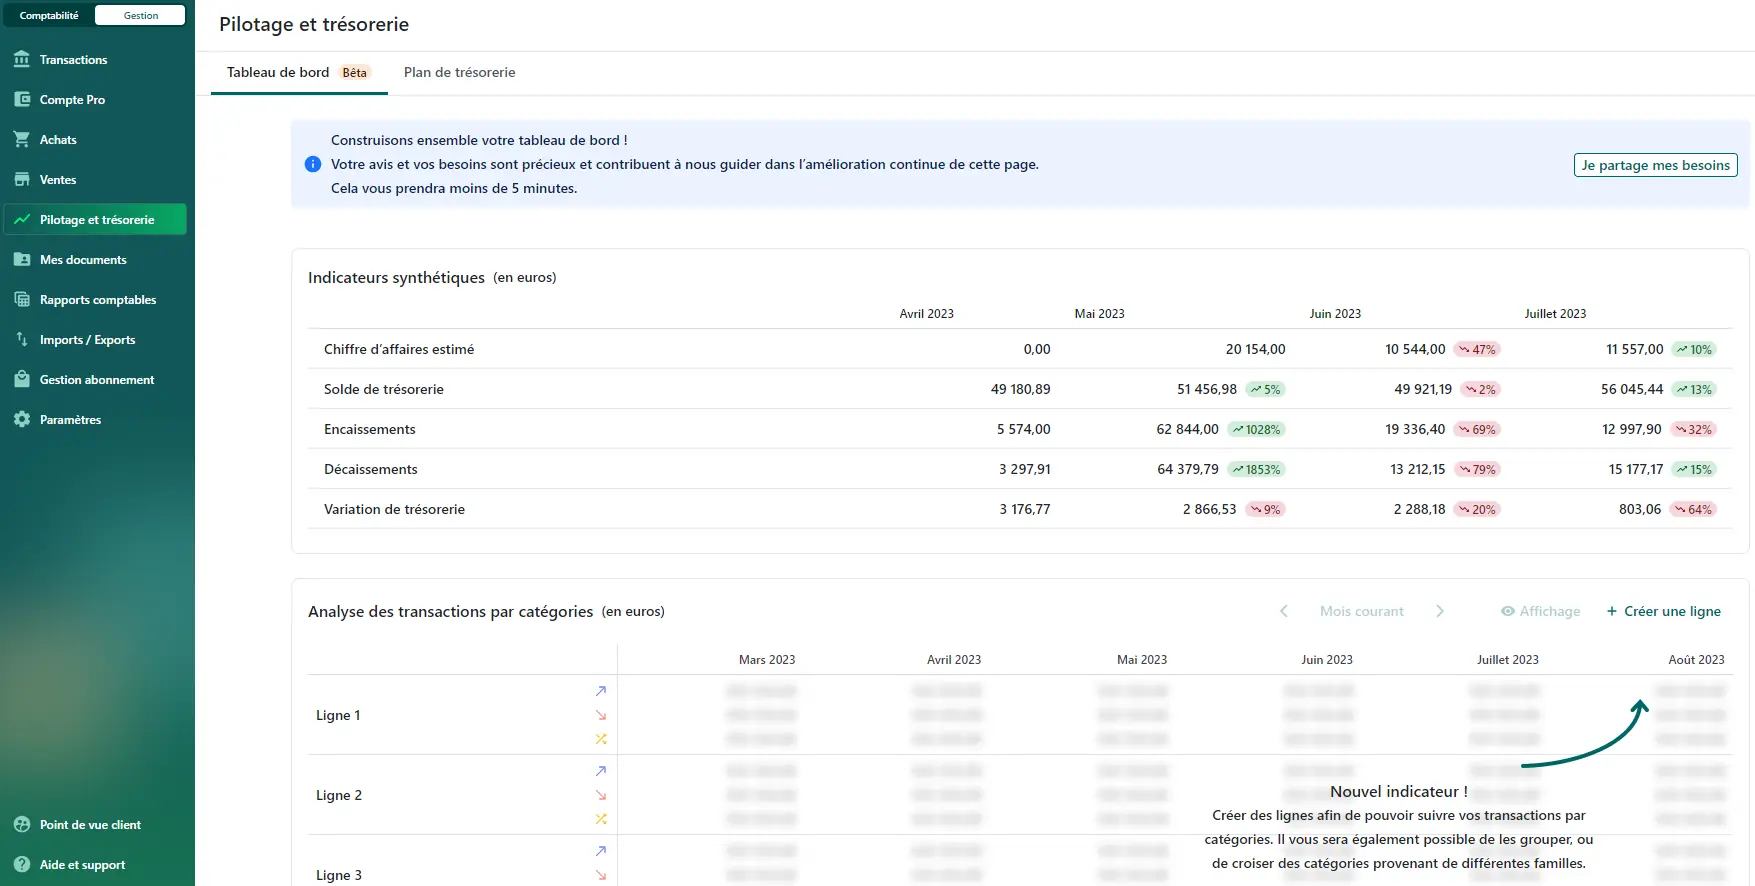Open Imports / Exports menu item

[x=95, y=340]
